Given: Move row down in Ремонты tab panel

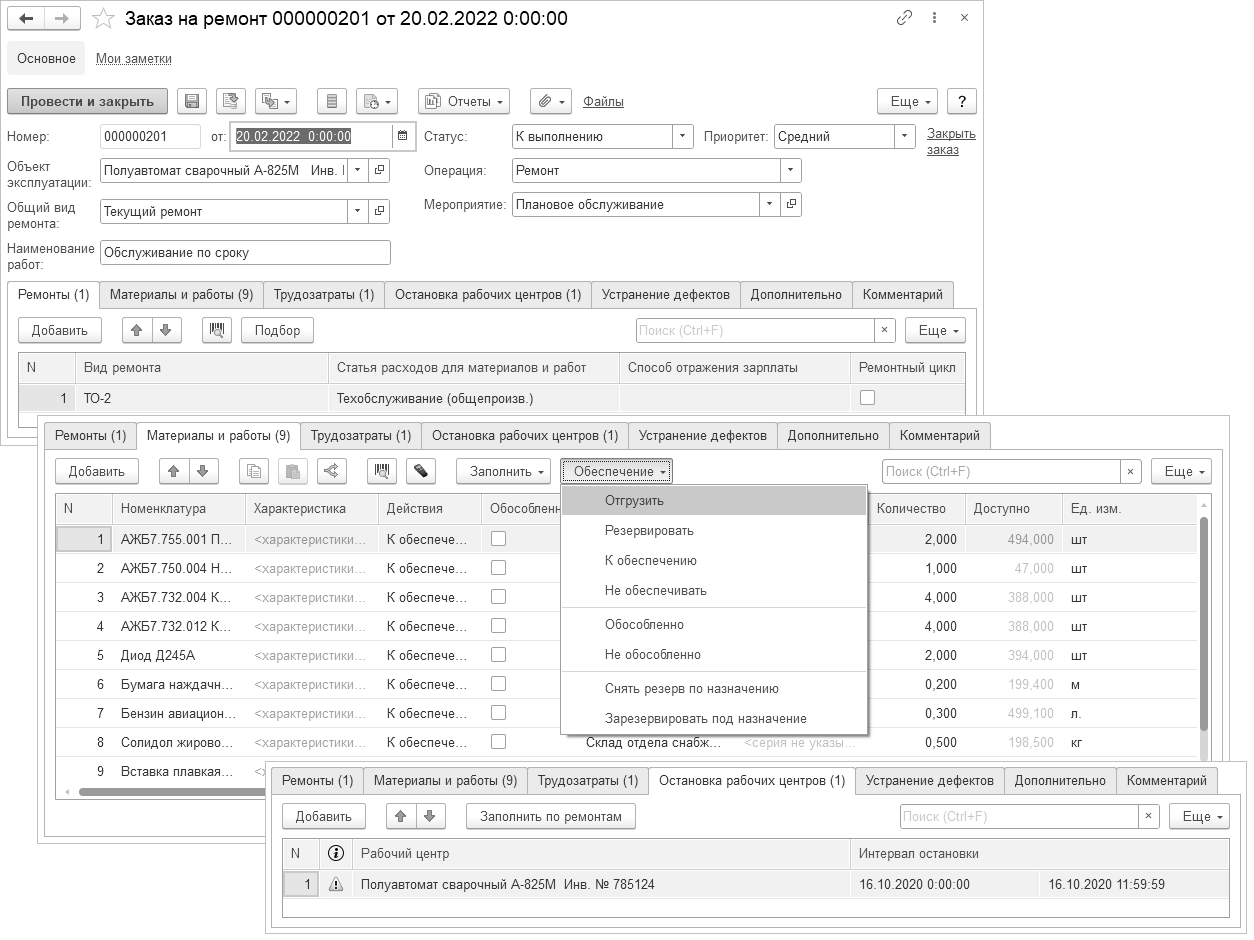Looking at the screenshot, I should pyautogui.click(x=166, y=330).
